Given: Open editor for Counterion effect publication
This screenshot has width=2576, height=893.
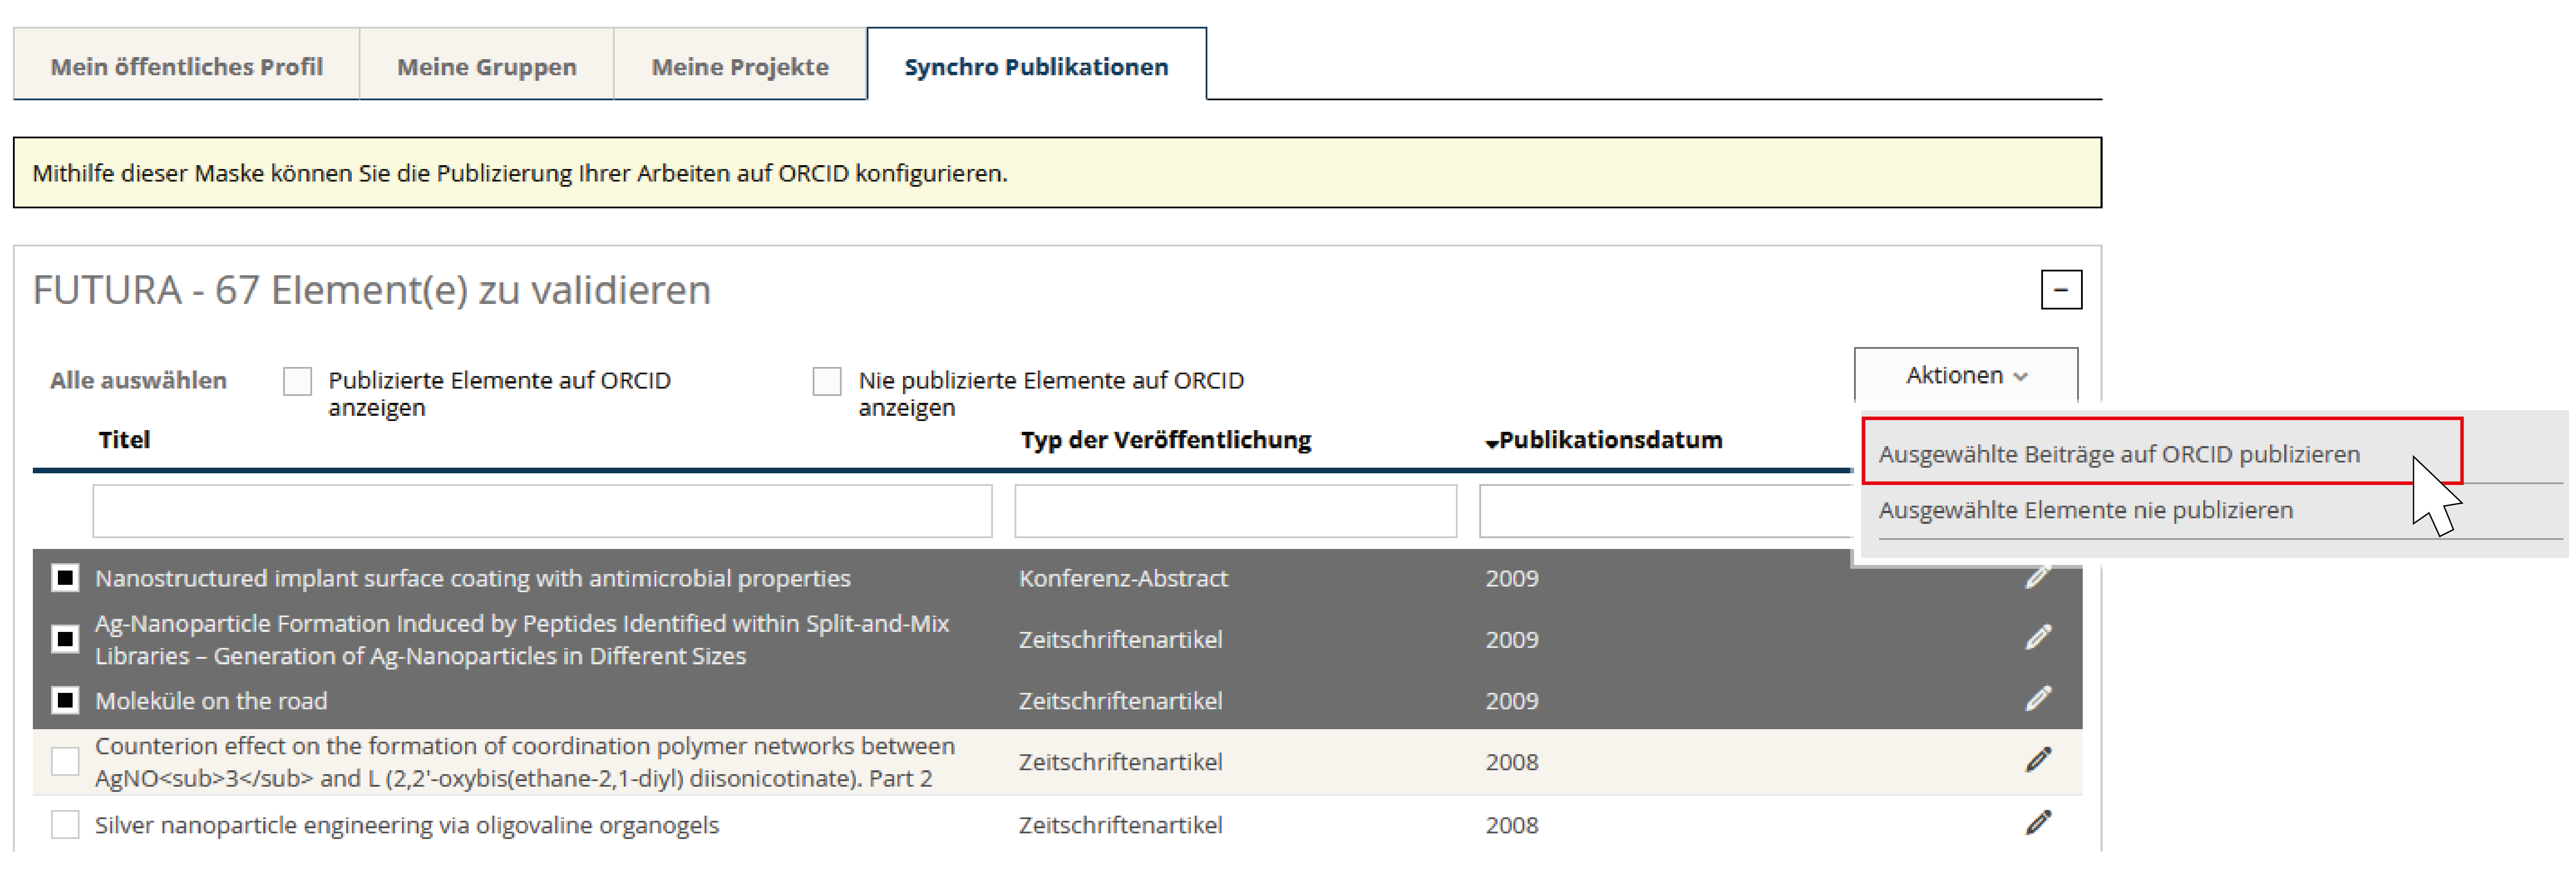Looking at the screenshot, I should (x=2038, y=760).
